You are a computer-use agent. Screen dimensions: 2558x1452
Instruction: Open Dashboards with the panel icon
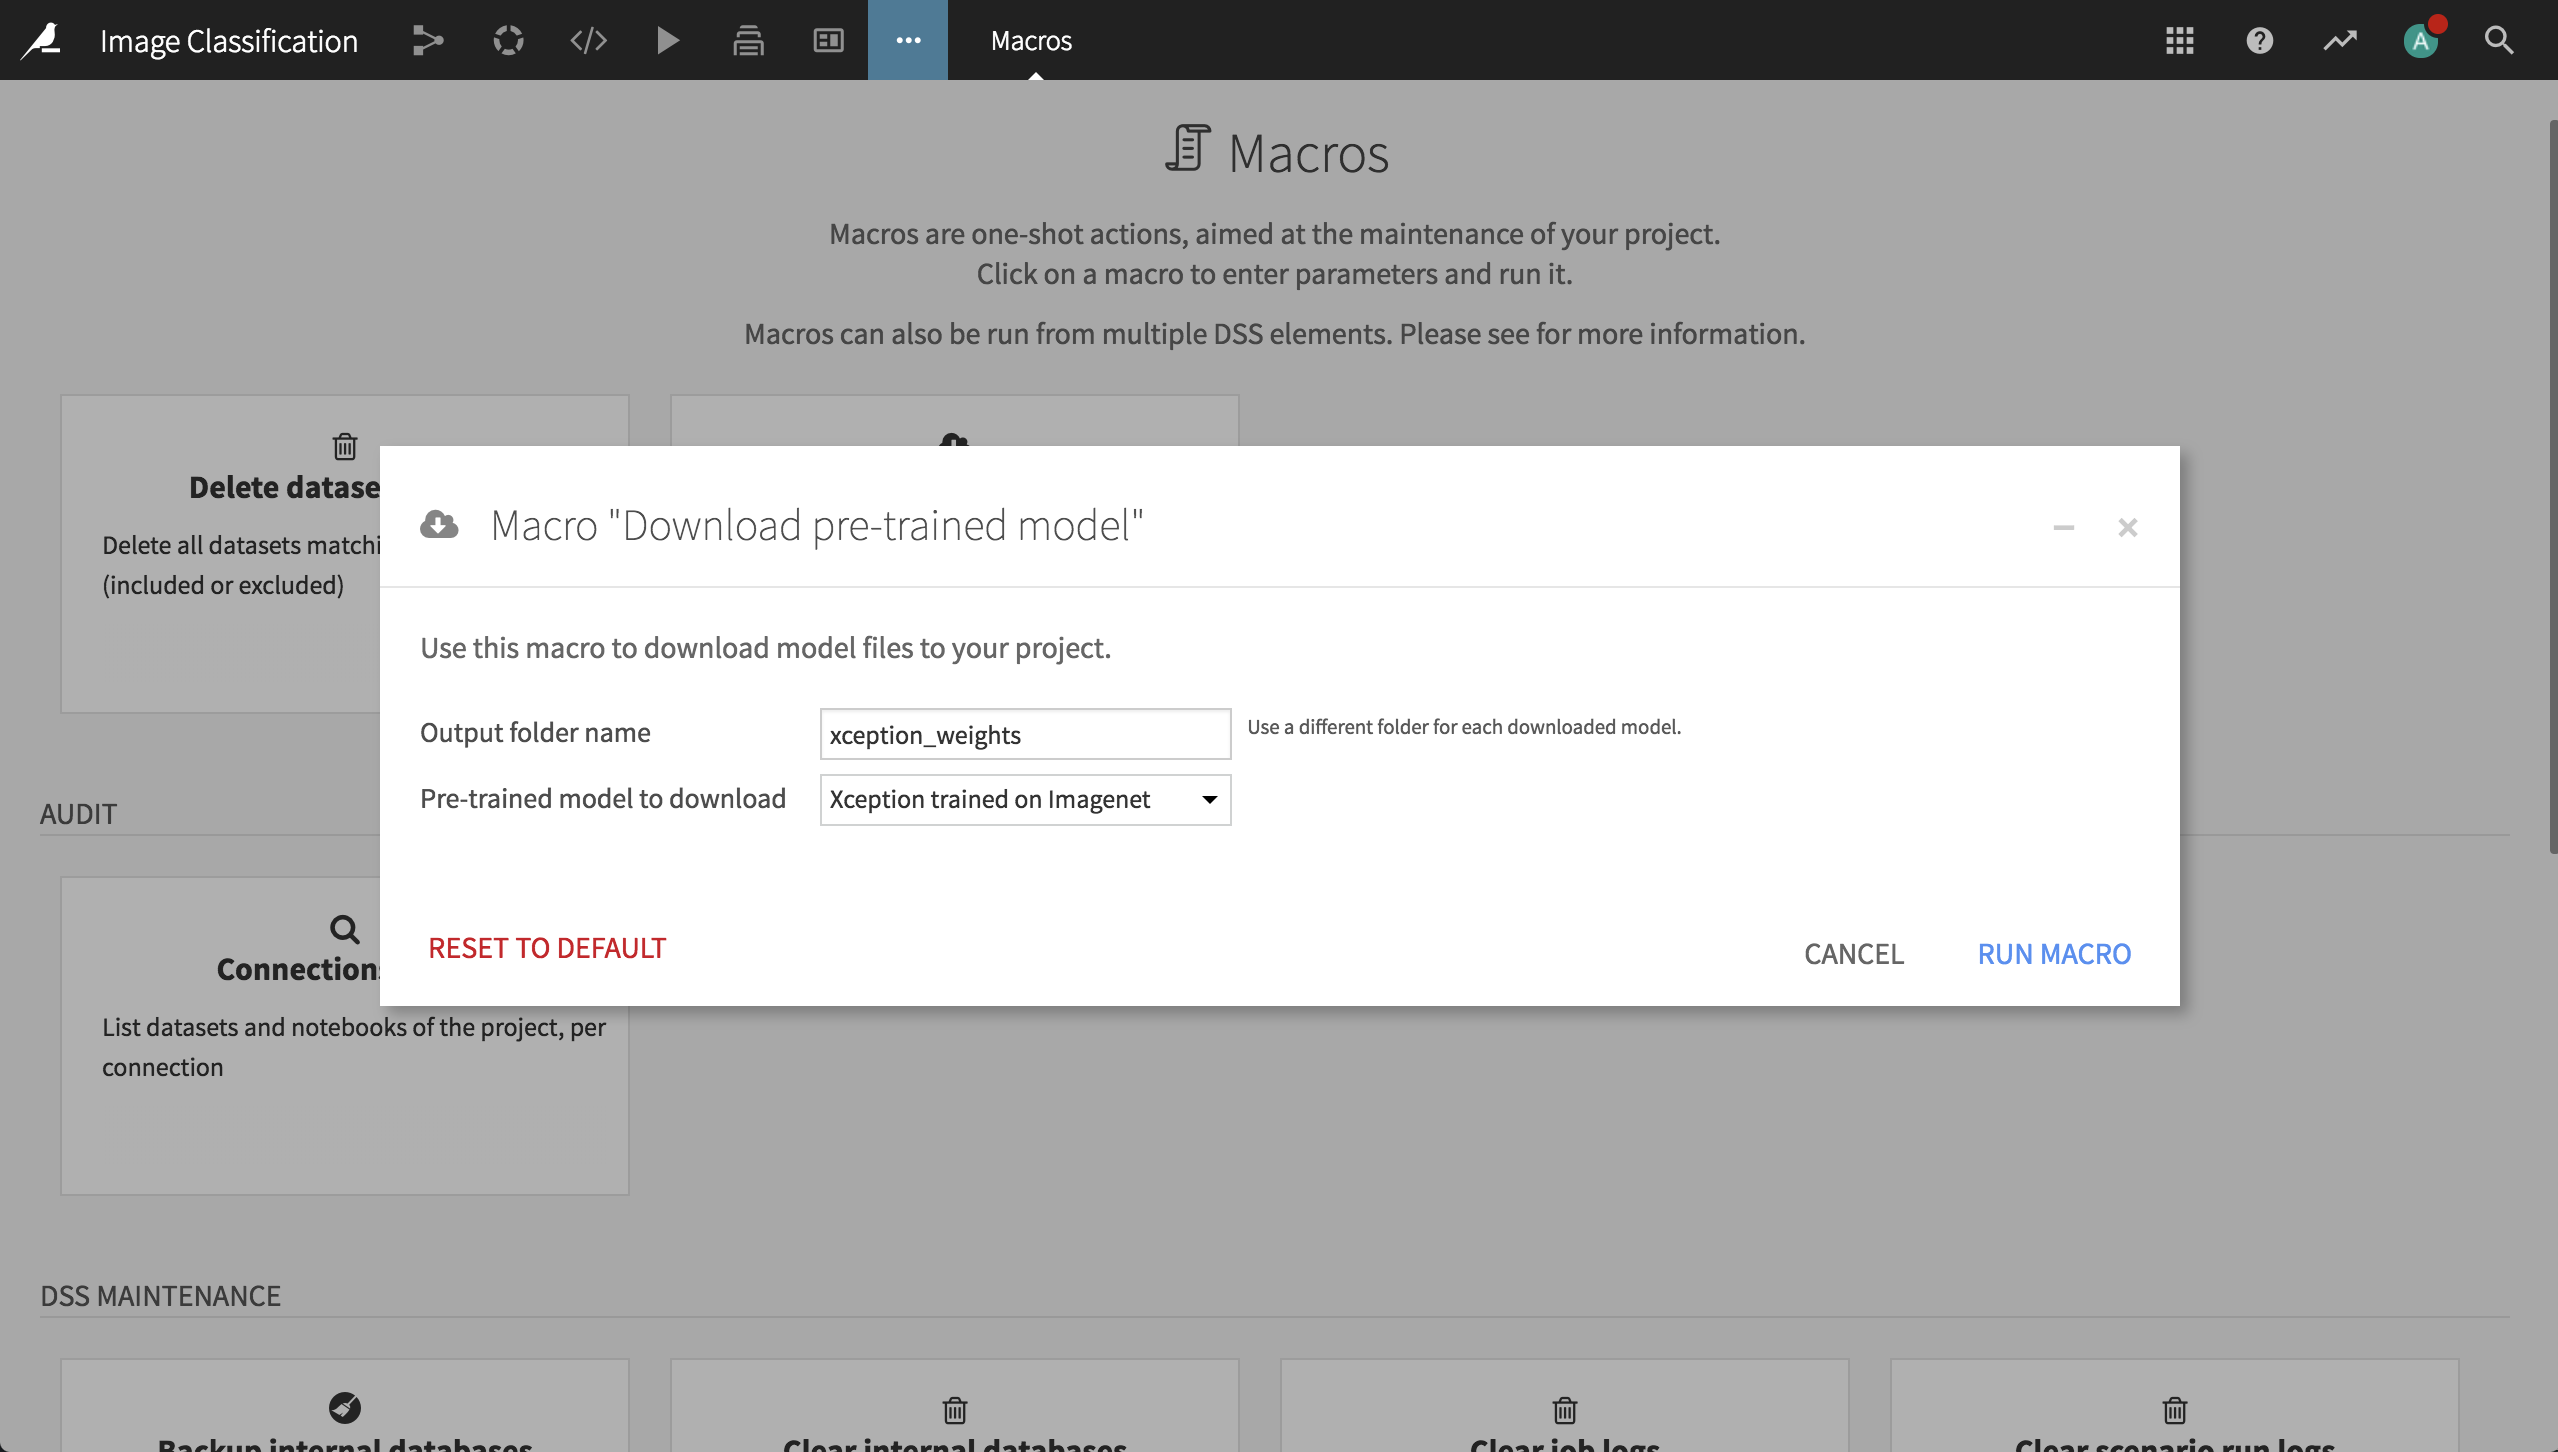[x=826, y=40]
